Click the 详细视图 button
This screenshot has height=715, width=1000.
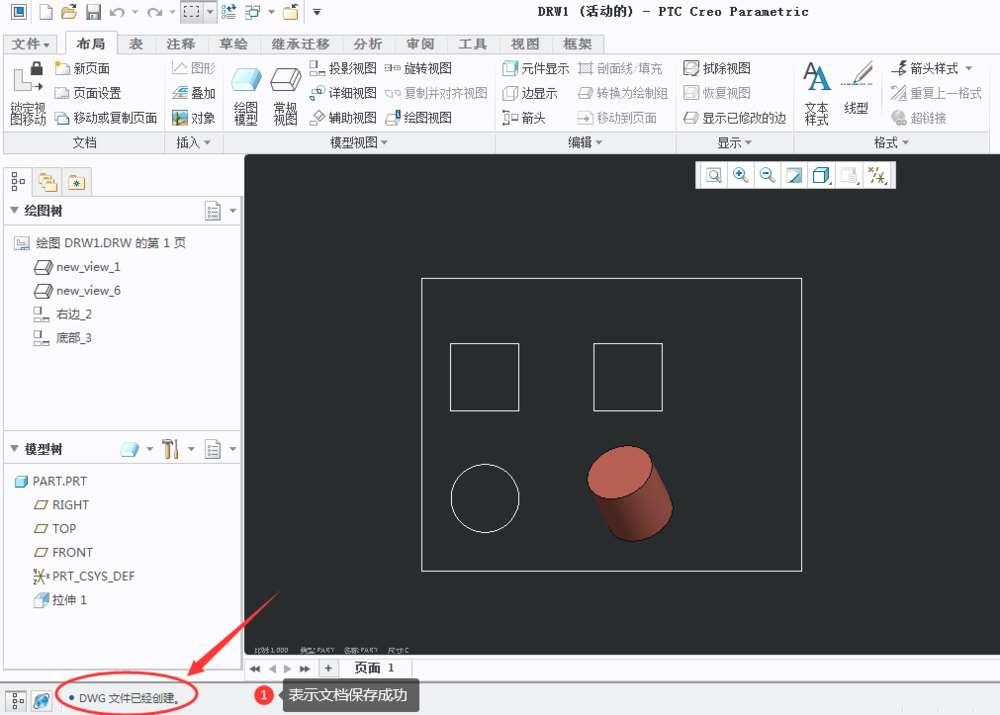343,93
